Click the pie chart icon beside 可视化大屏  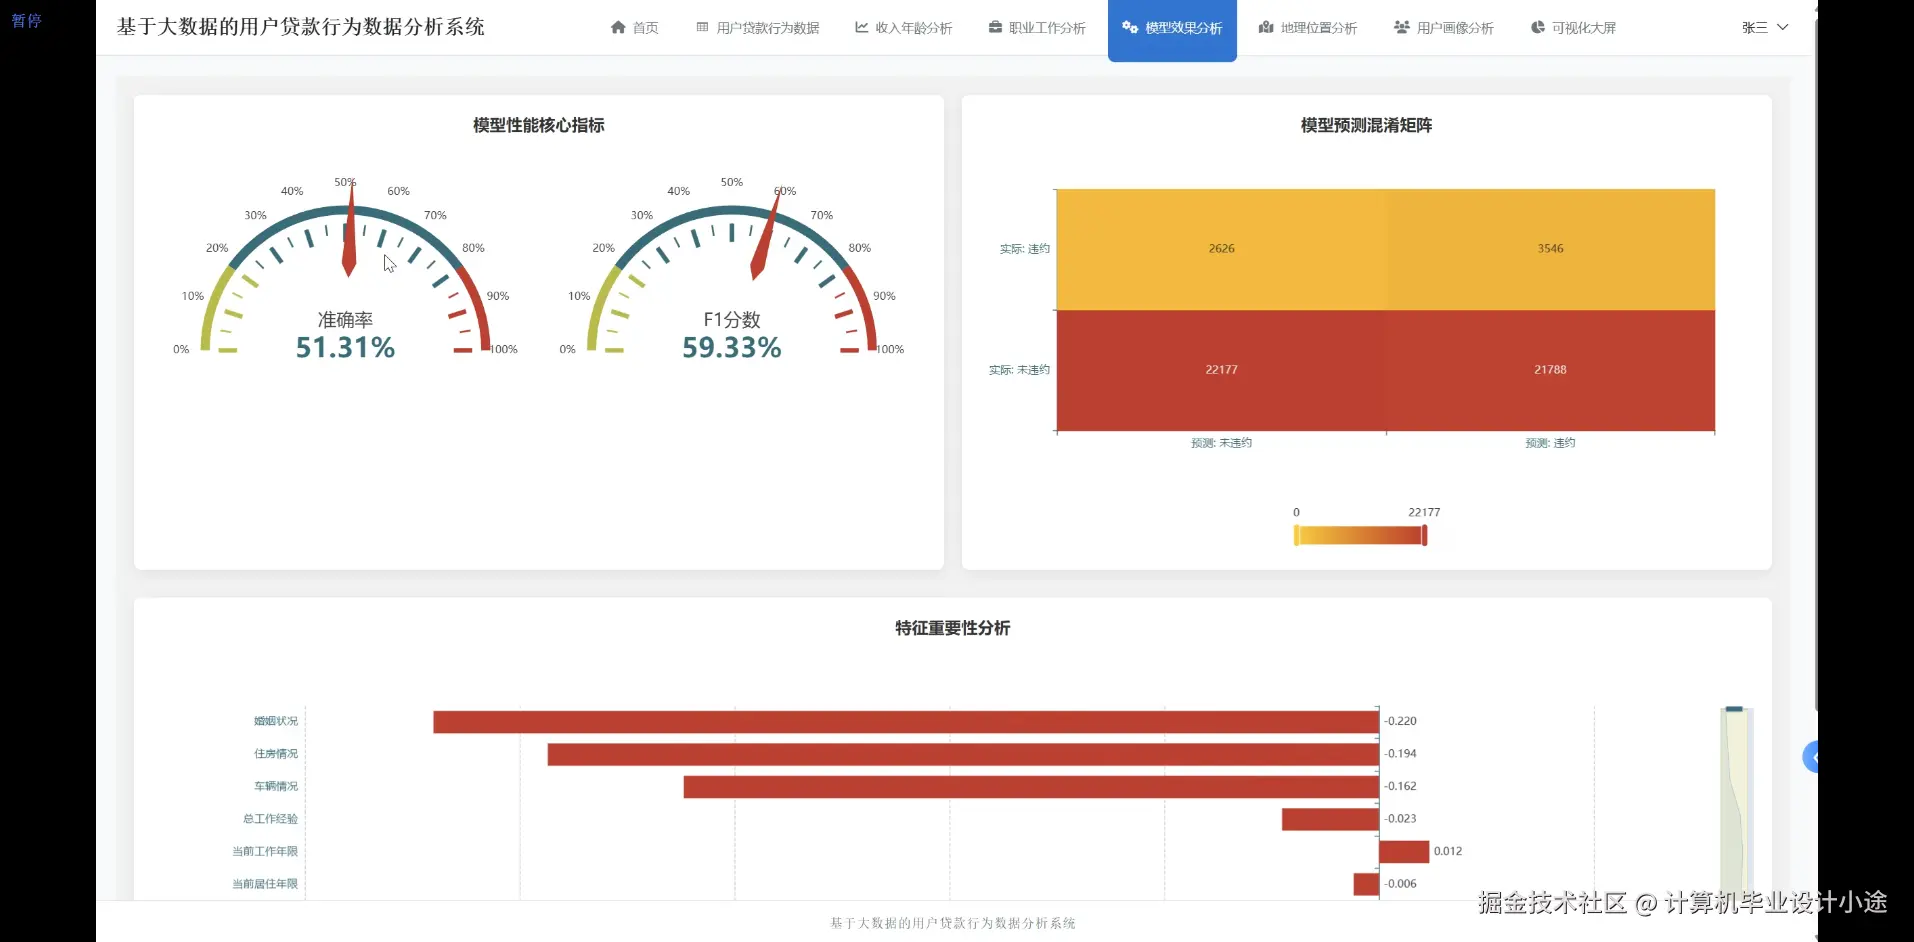1538,28
